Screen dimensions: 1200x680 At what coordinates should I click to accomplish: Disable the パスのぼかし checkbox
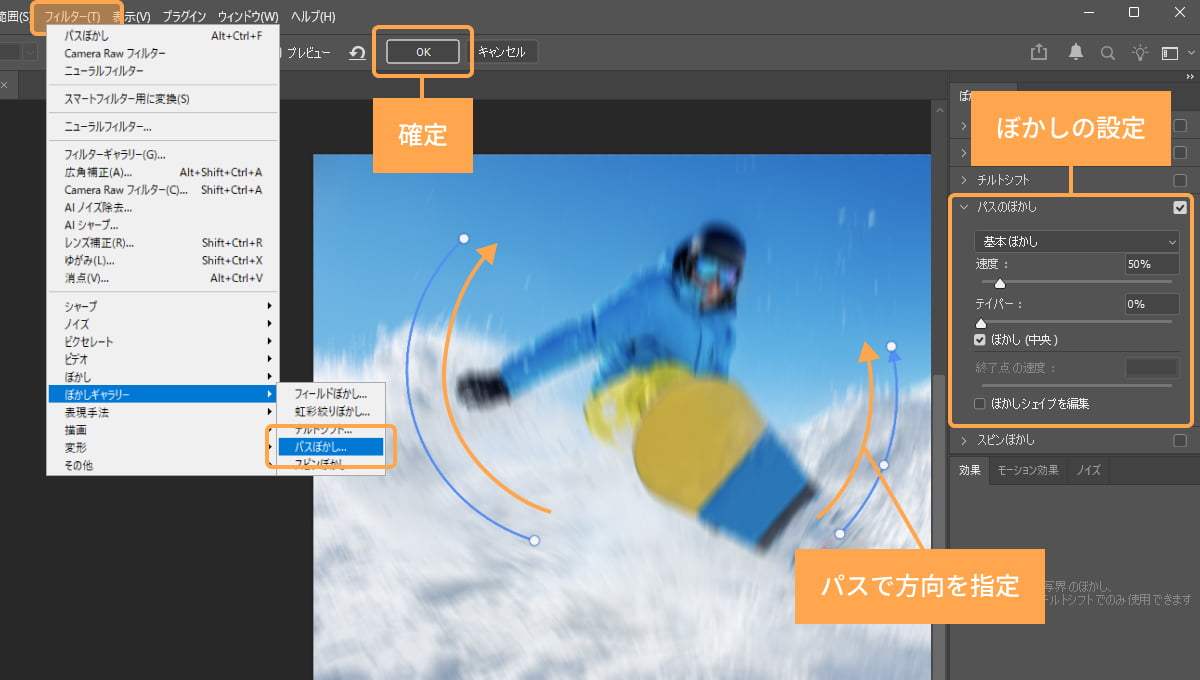(1180, 207)
